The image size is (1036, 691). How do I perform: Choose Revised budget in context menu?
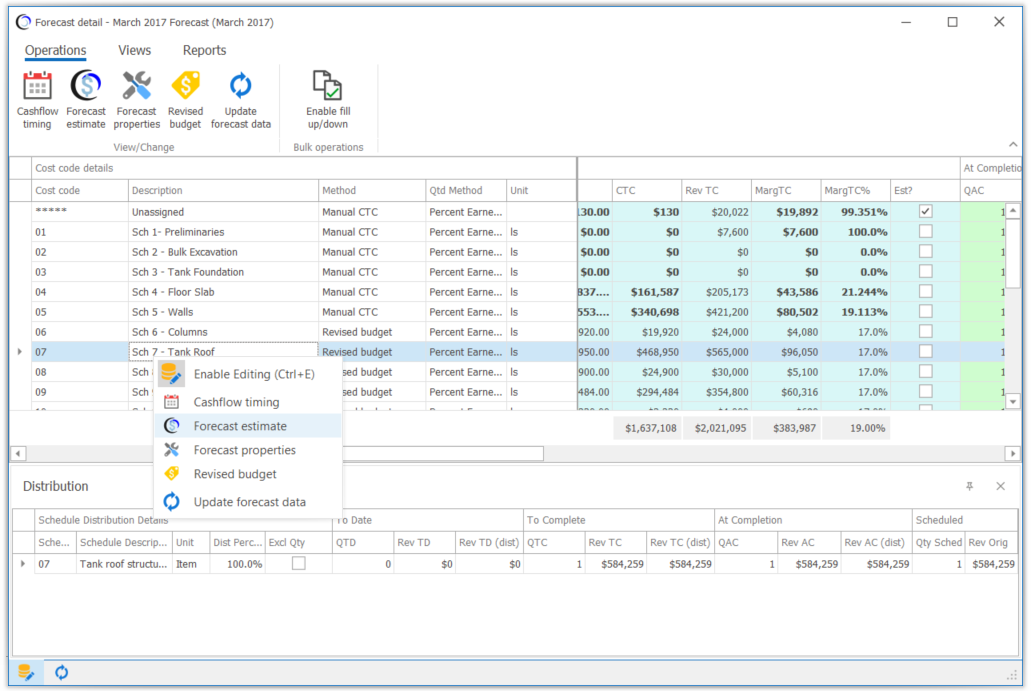coord(248,474)
